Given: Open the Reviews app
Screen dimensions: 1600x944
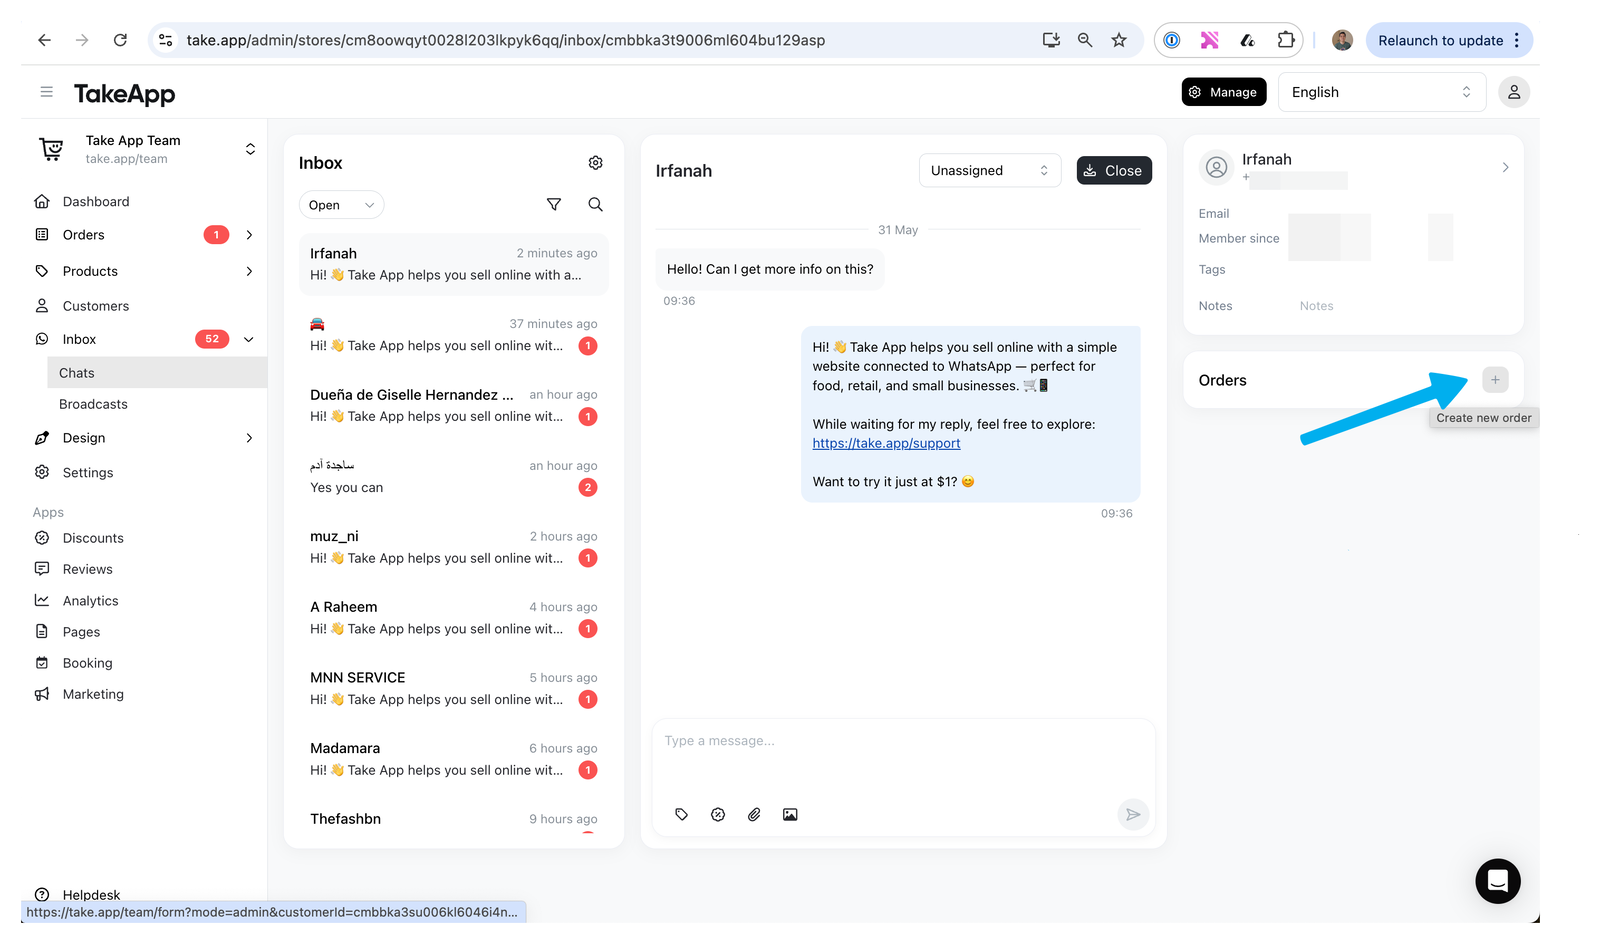Looking at the screenshot, I should (88, 569).
